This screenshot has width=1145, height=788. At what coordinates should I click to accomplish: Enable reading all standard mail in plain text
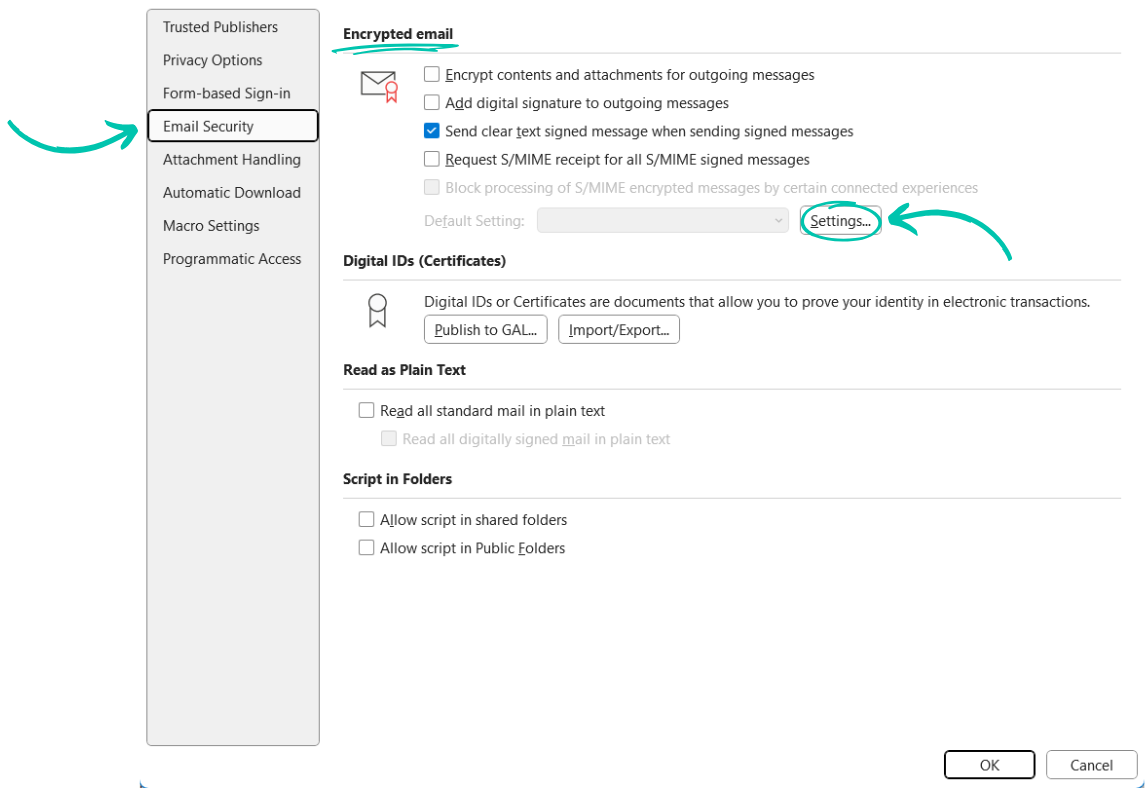[367, 410]
